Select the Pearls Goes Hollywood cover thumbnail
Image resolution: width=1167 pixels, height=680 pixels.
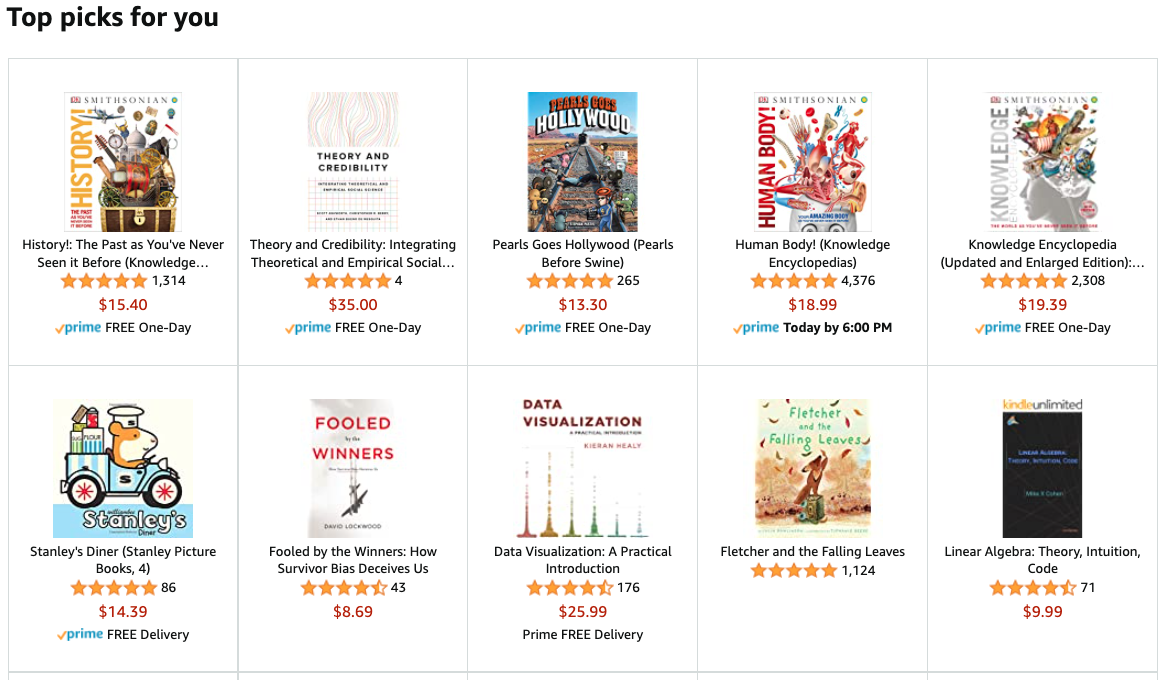coord(583,162)
